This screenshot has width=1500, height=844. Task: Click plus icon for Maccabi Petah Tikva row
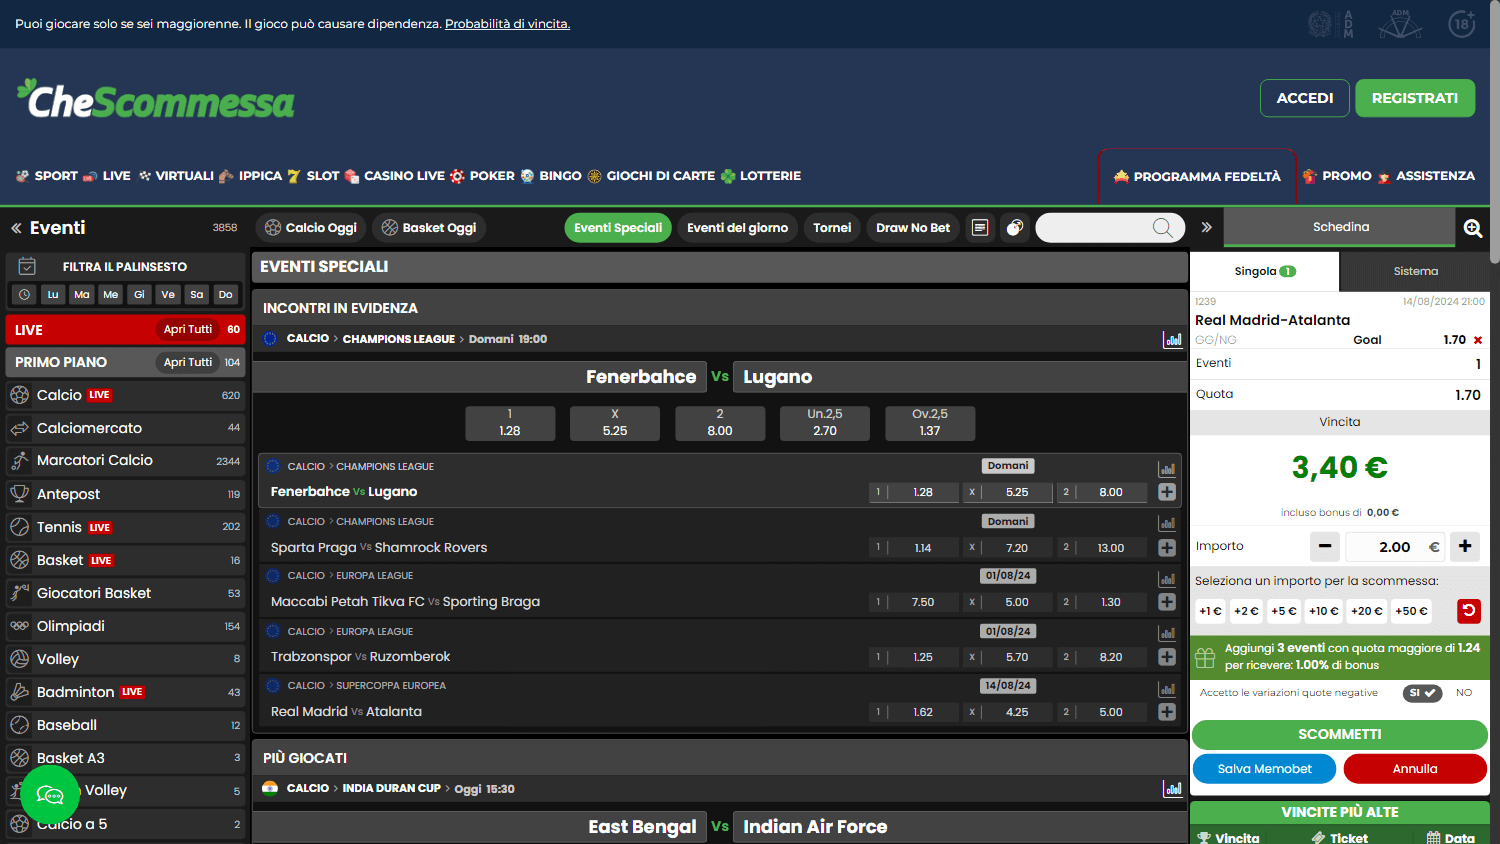(x=1166, y=602)
